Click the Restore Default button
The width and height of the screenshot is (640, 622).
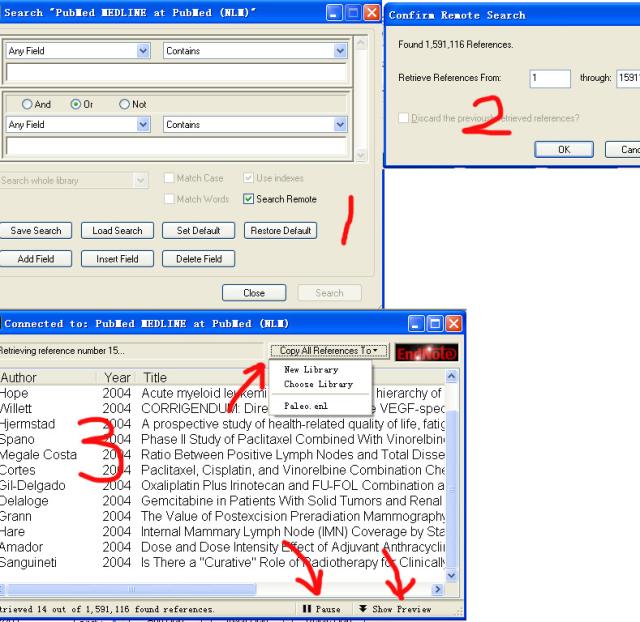coord(279,231)
